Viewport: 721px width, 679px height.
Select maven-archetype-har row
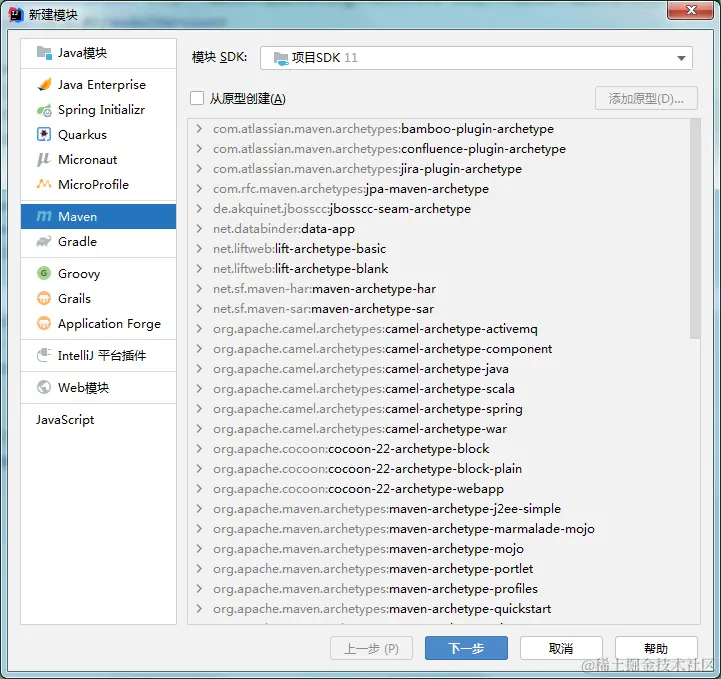(439, 289)
